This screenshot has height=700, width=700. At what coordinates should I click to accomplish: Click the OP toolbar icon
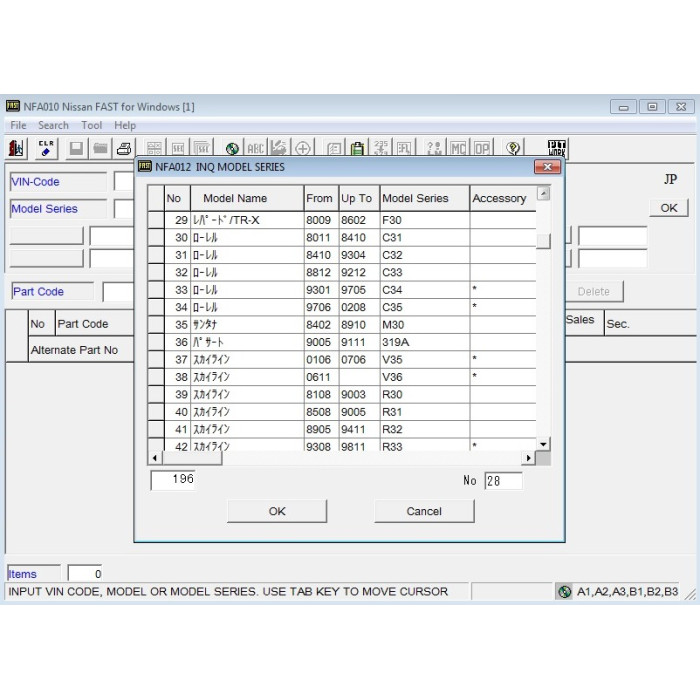tap(482, 148)
